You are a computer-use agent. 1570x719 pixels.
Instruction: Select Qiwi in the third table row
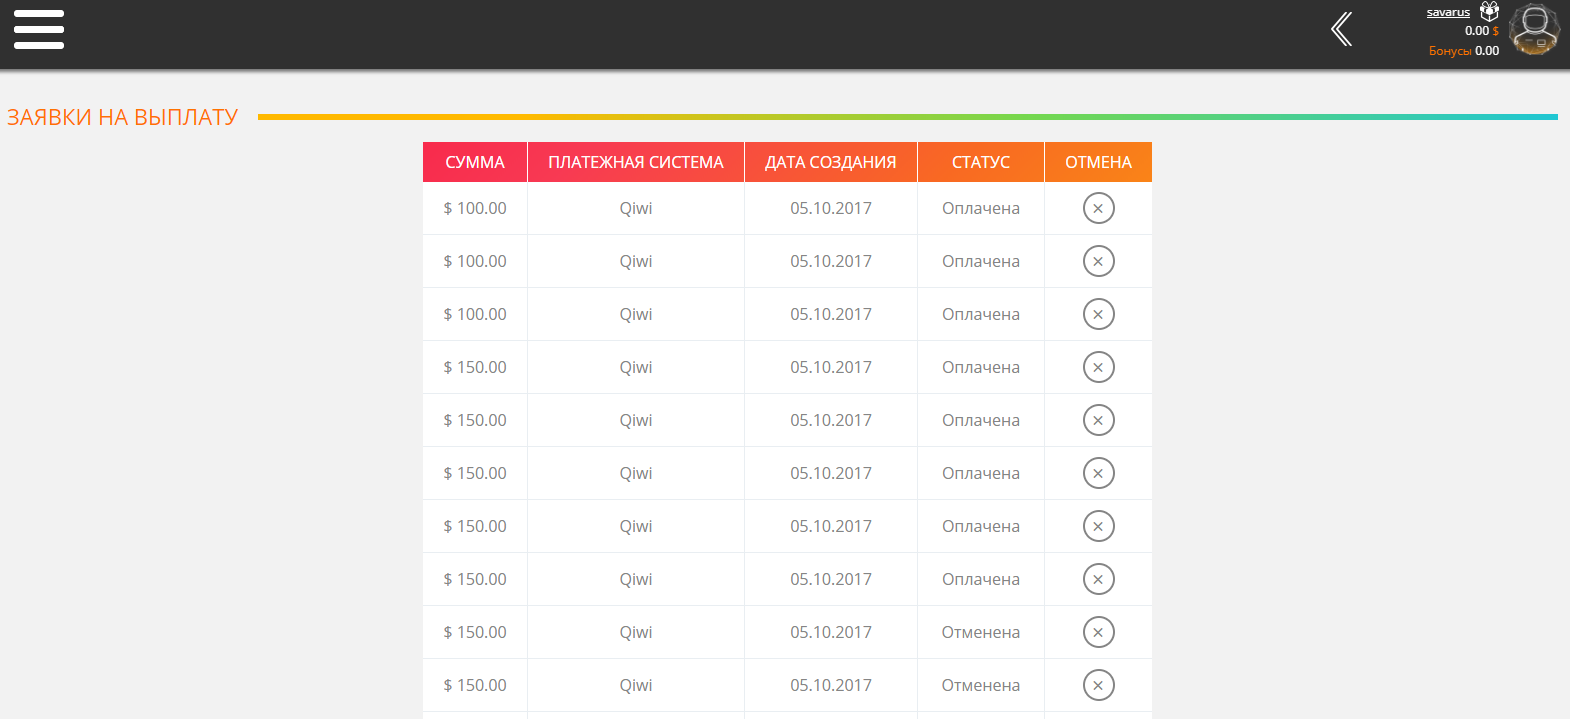[636, 314]
